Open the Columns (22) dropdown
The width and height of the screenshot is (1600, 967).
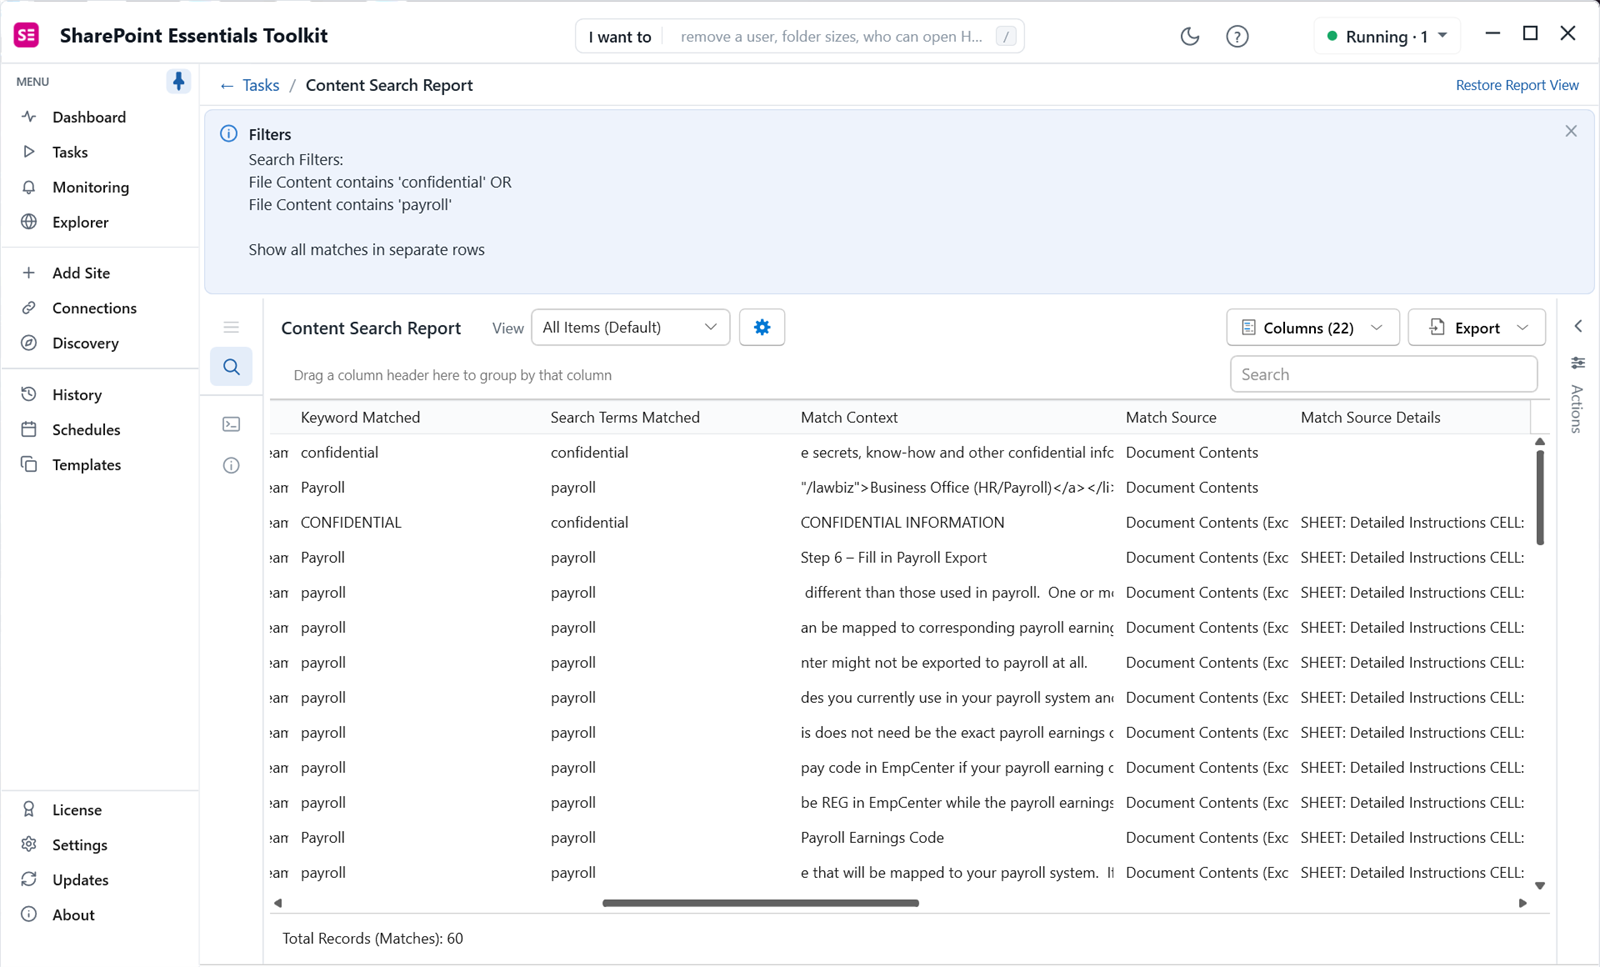tap(1312, 327)
